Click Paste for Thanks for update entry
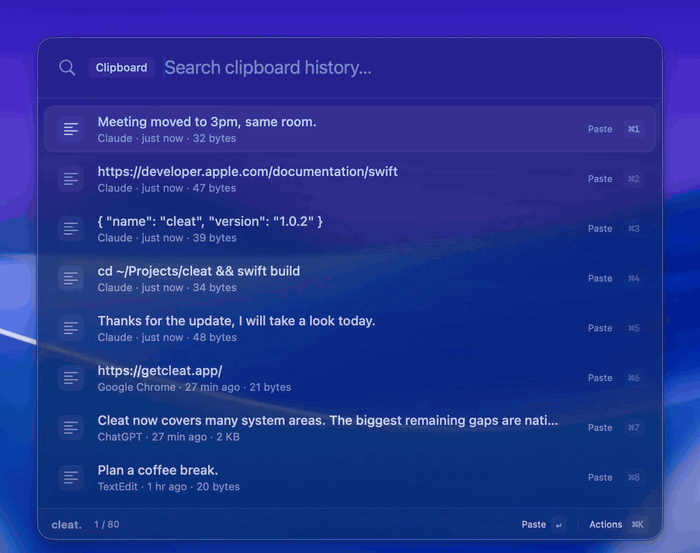 (x=600, y=328)
